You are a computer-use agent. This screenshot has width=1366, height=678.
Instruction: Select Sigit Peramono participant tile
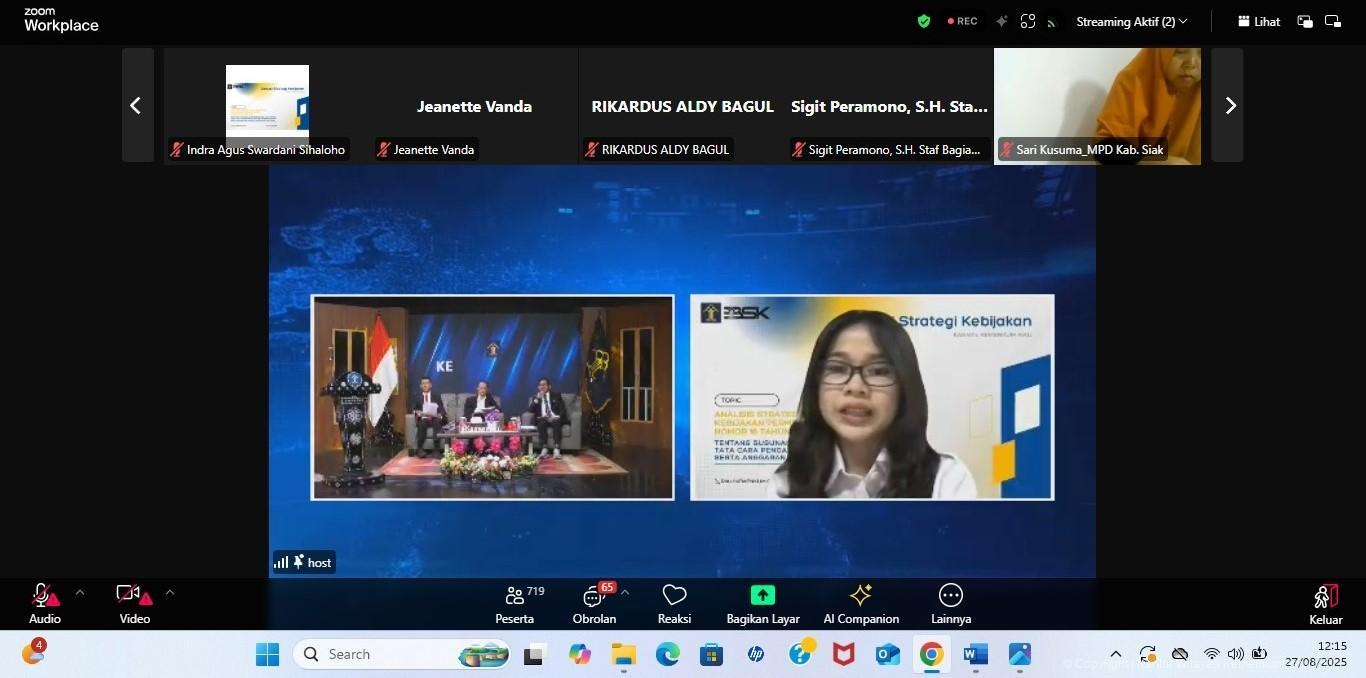[x=889, y=105]
